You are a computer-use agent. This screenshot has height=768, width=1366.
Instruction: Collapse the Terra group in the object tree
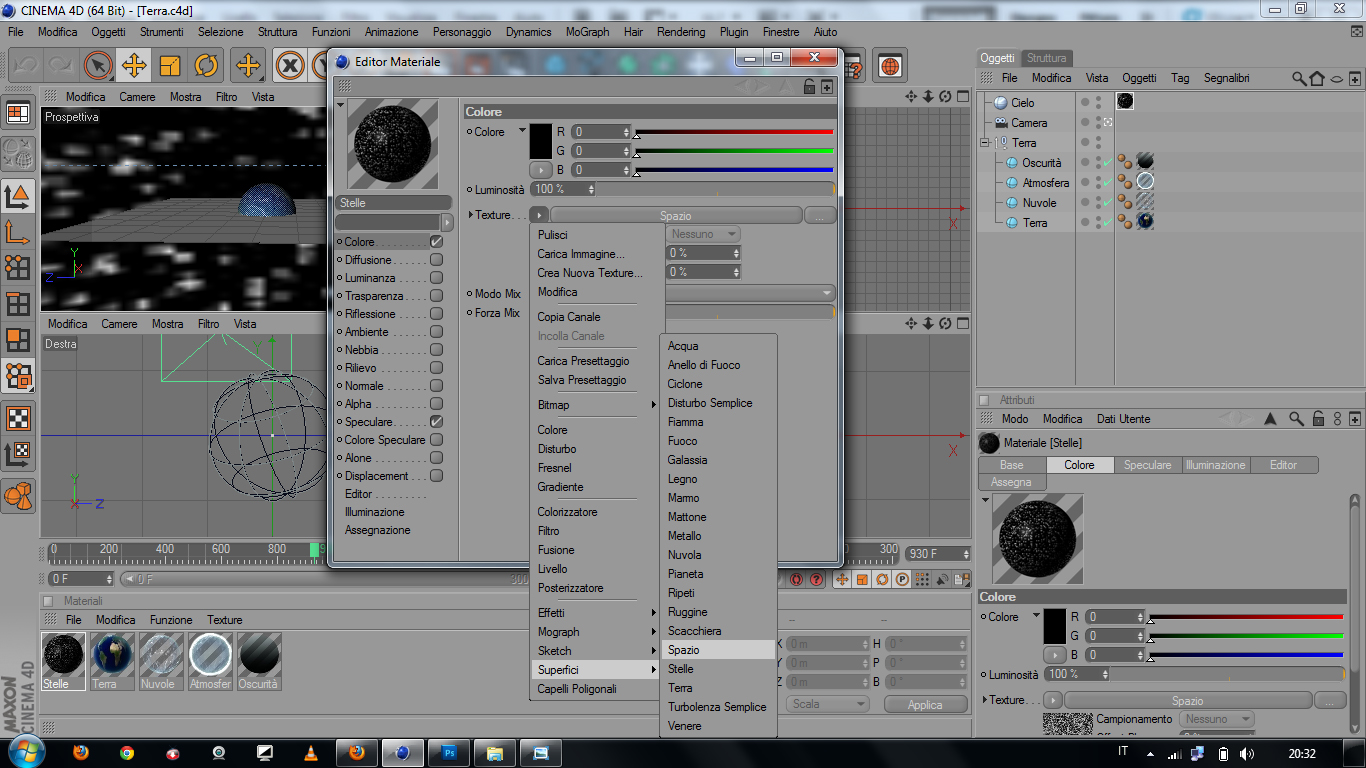[984, 143]
